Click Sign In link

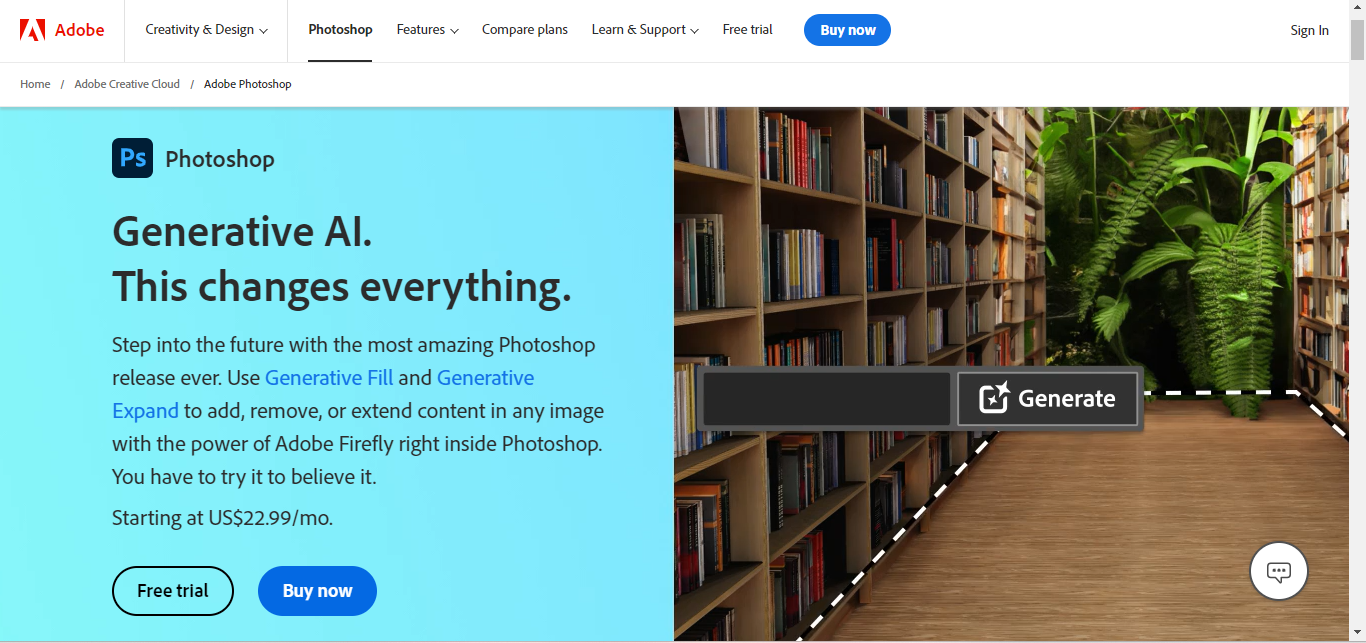[1309, 30]
